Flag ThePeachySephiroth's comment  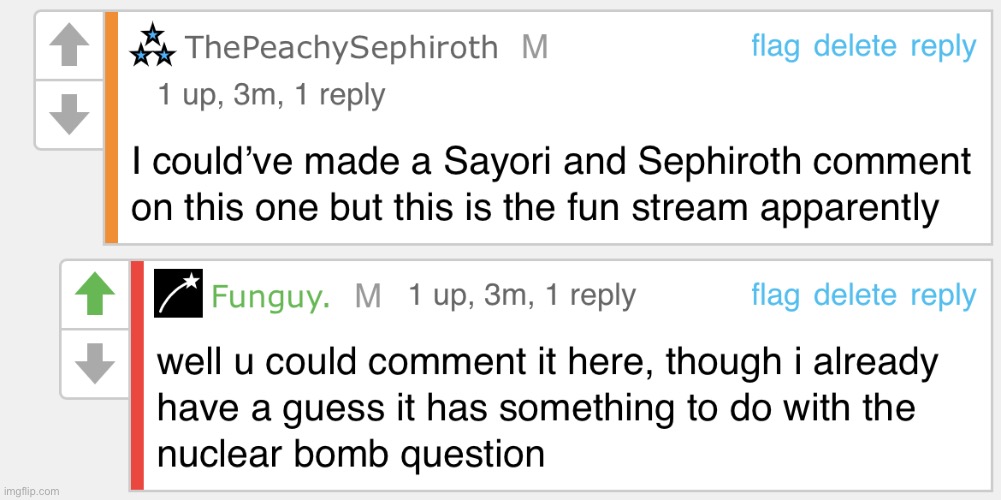[776, 46]
